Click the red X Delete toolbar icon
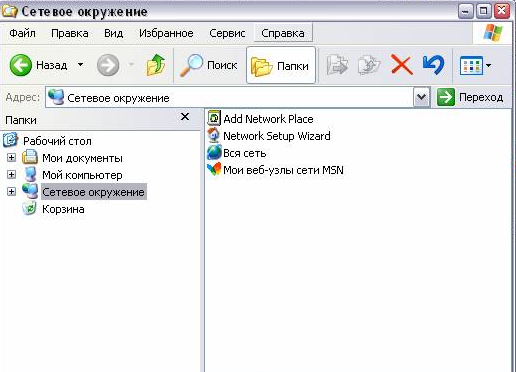Viewport: 516px width, 372px height. (401, 65)
